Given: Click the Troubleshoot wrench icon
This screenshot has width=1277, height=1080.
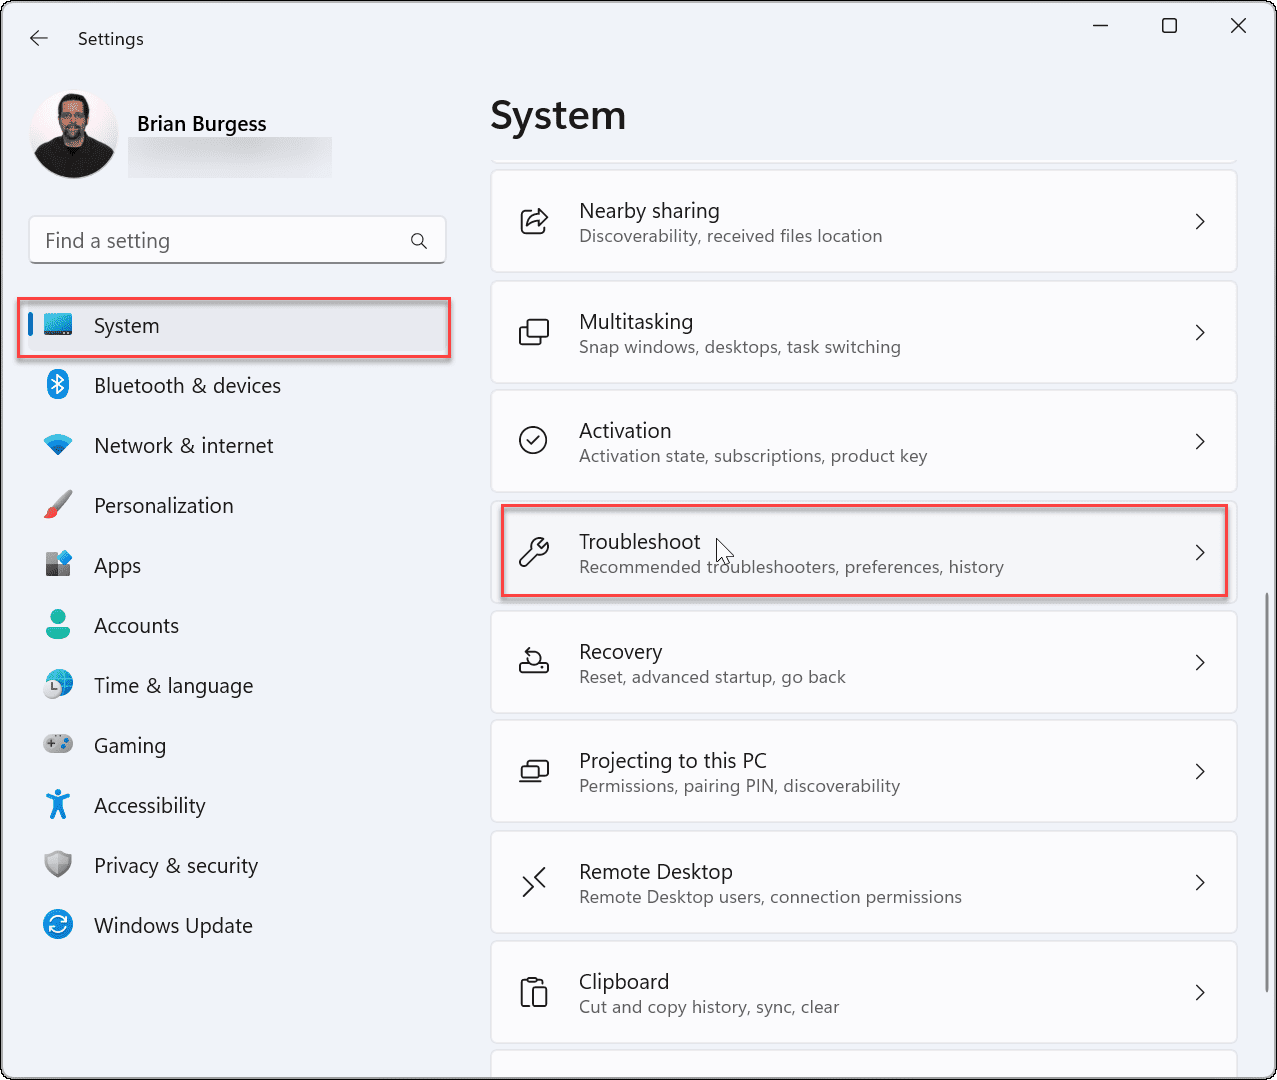Looking at the screenshot, I should pyautogui.click(x=534, y=552).
